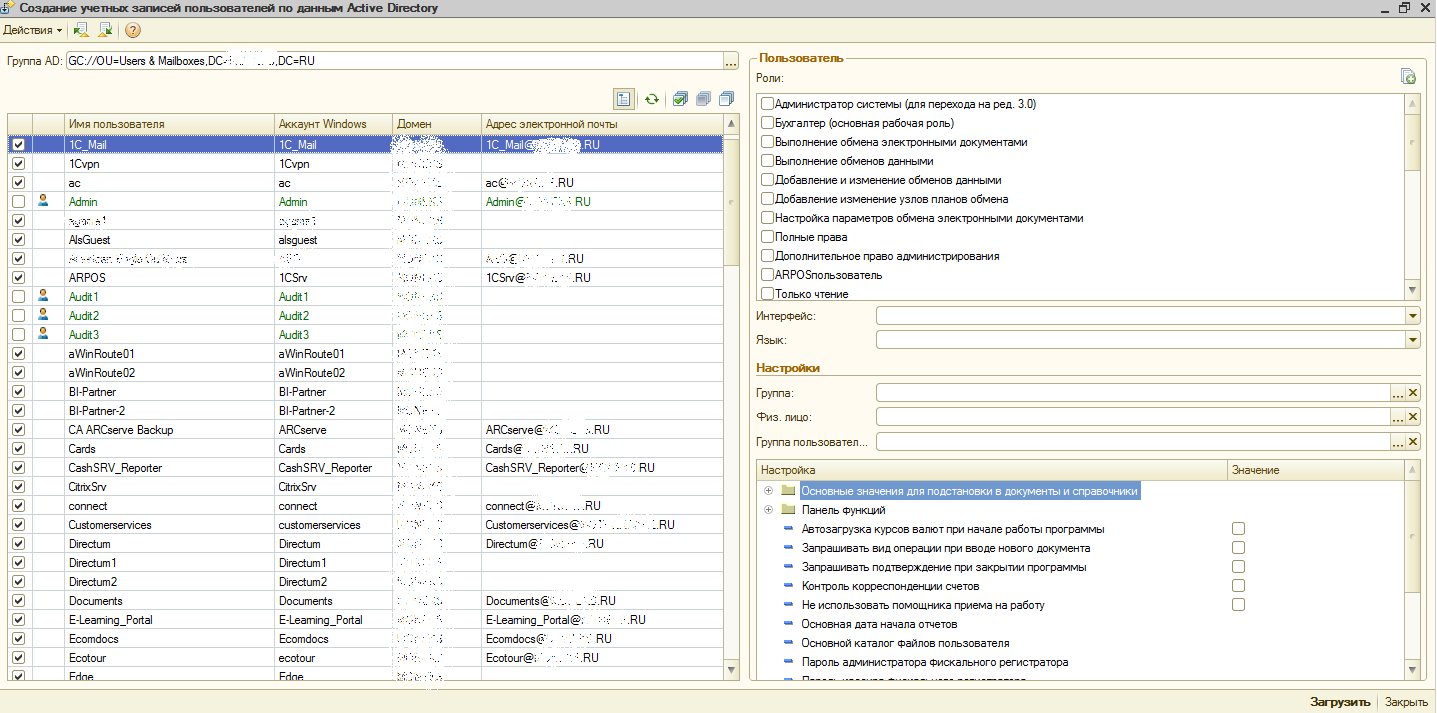
Task: Click ellipsis select button for Физ. лицо
Action: [1398, 417]
